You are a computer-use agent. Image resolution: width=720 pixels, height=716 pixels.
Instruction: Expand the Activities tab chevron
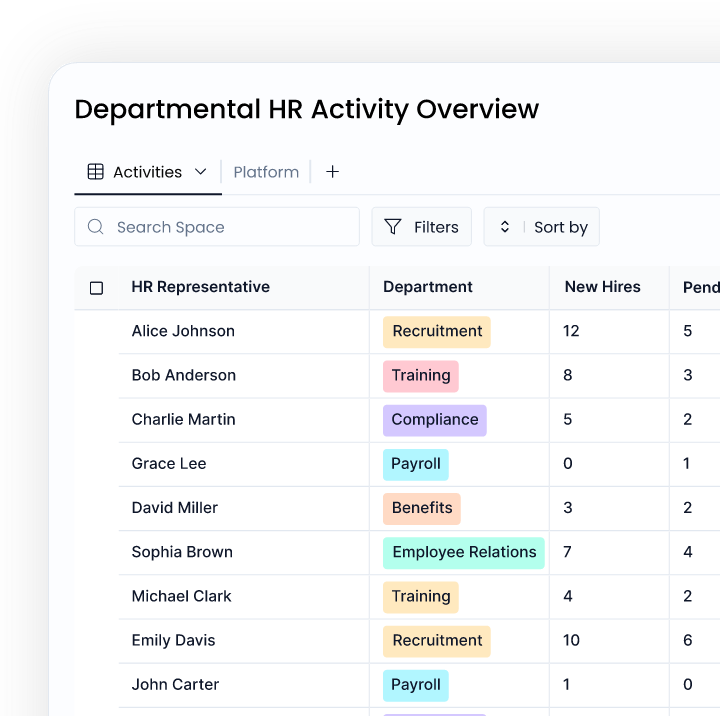(x=201, y=172)
